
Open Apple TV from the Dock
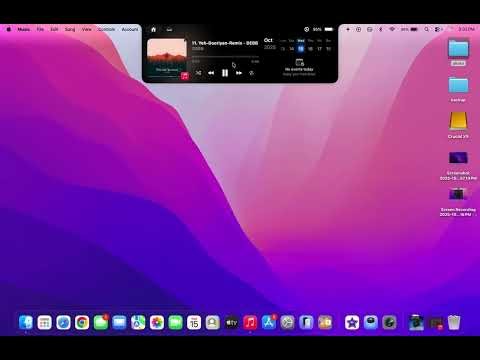click(x=232, y=322)
